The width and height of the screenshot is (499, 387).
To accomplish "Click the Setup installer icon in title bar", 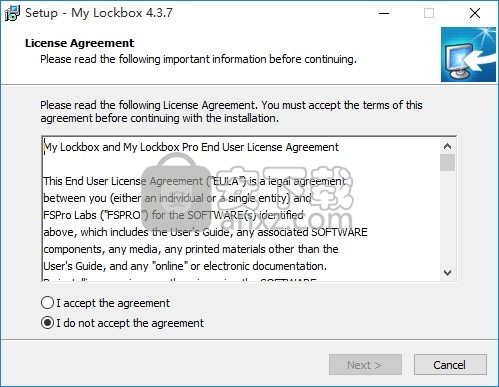I will pyautogui.click(x=12, y=13).
